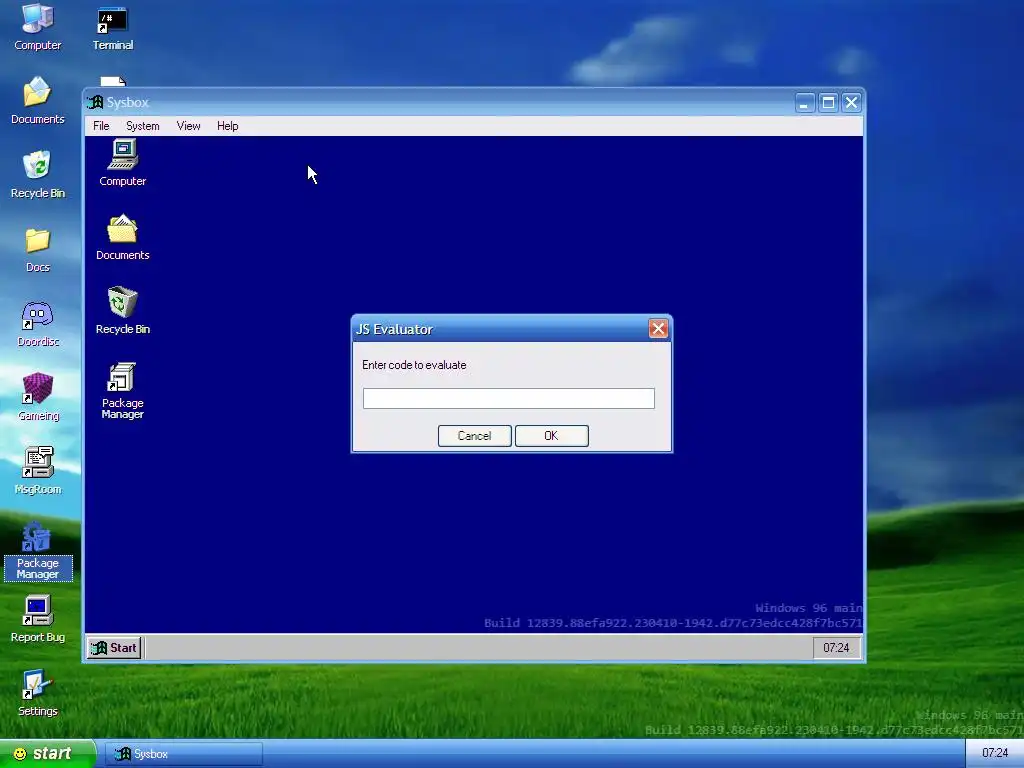1024x768 pixels.
Task: Open the System menu in Sysbox
Action: pos(142,126)
